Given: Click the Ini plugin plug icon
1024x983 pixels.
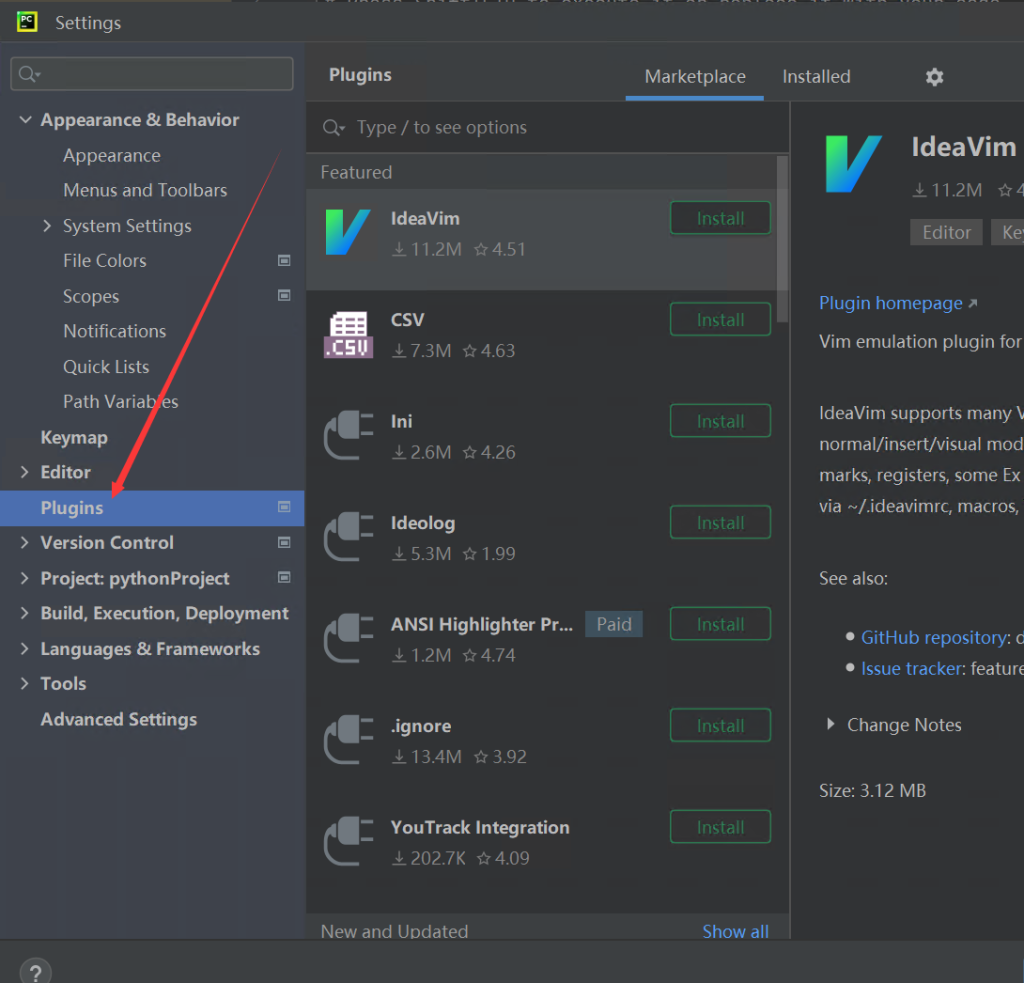Looking at the screenshot, I should tap(348, 436).
